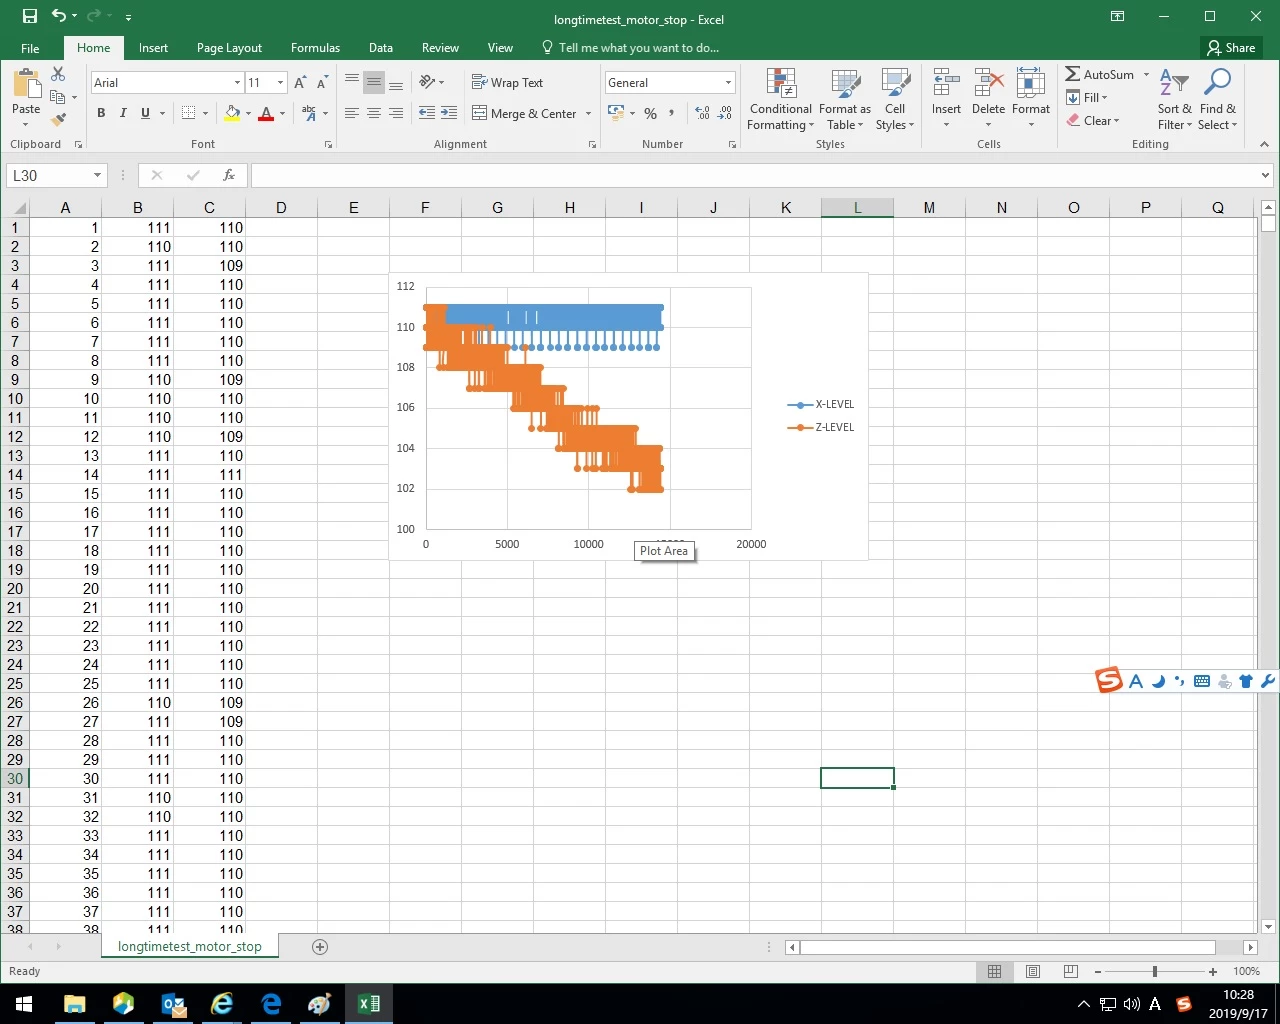Expand the font name Arial dropdown
Screen dimensions: 1280x1024
click(x=237, y=83)
